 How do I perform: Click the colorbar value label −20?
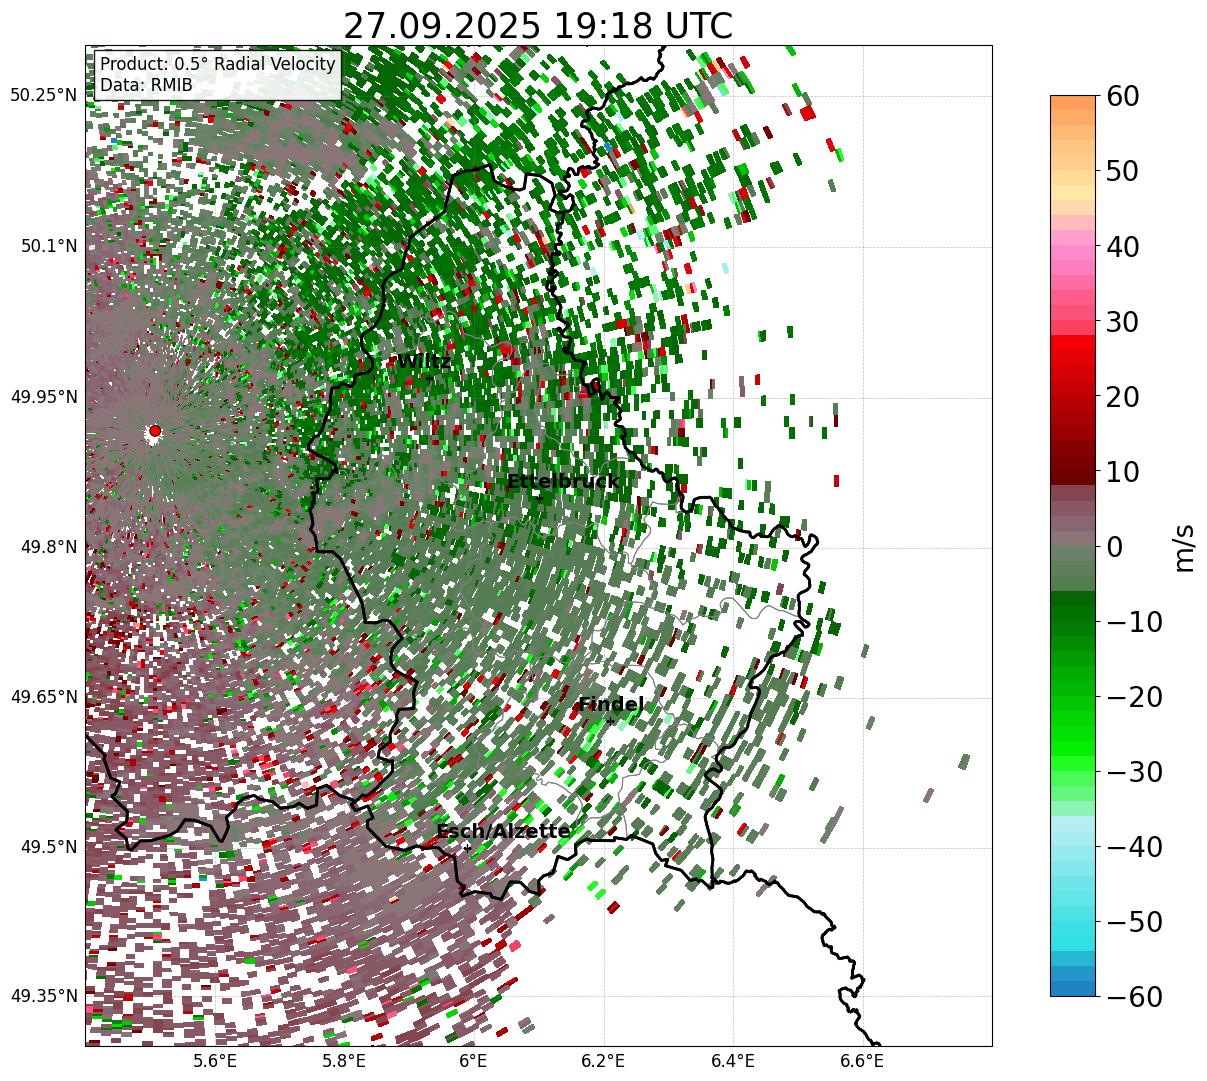[1135, 696]
